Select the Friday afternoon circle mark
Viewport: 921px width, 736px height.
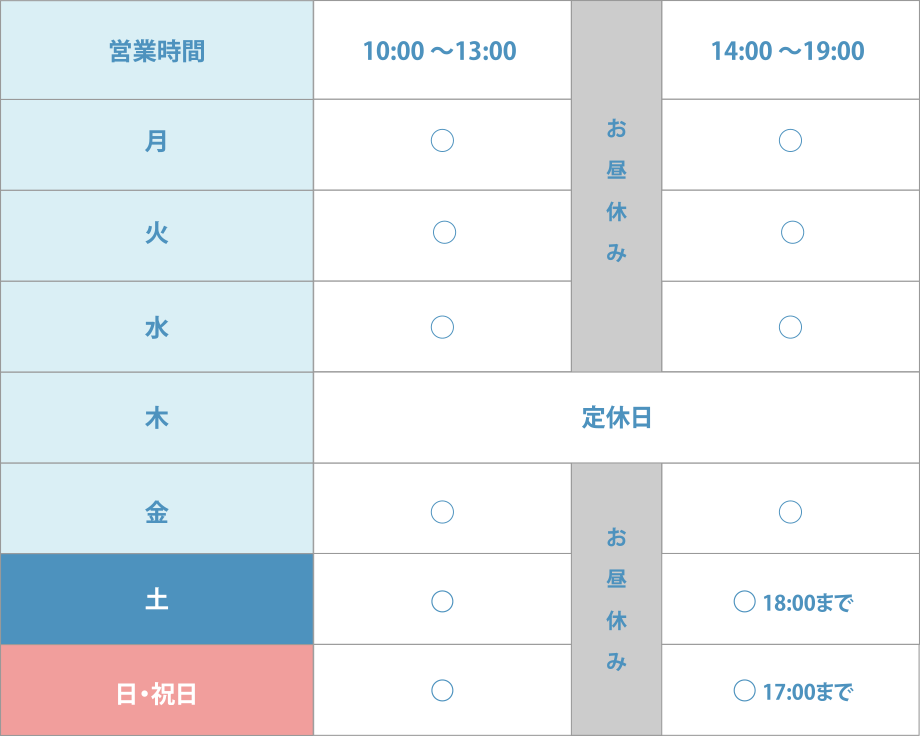pyautogui.click(x=791, y=512)
